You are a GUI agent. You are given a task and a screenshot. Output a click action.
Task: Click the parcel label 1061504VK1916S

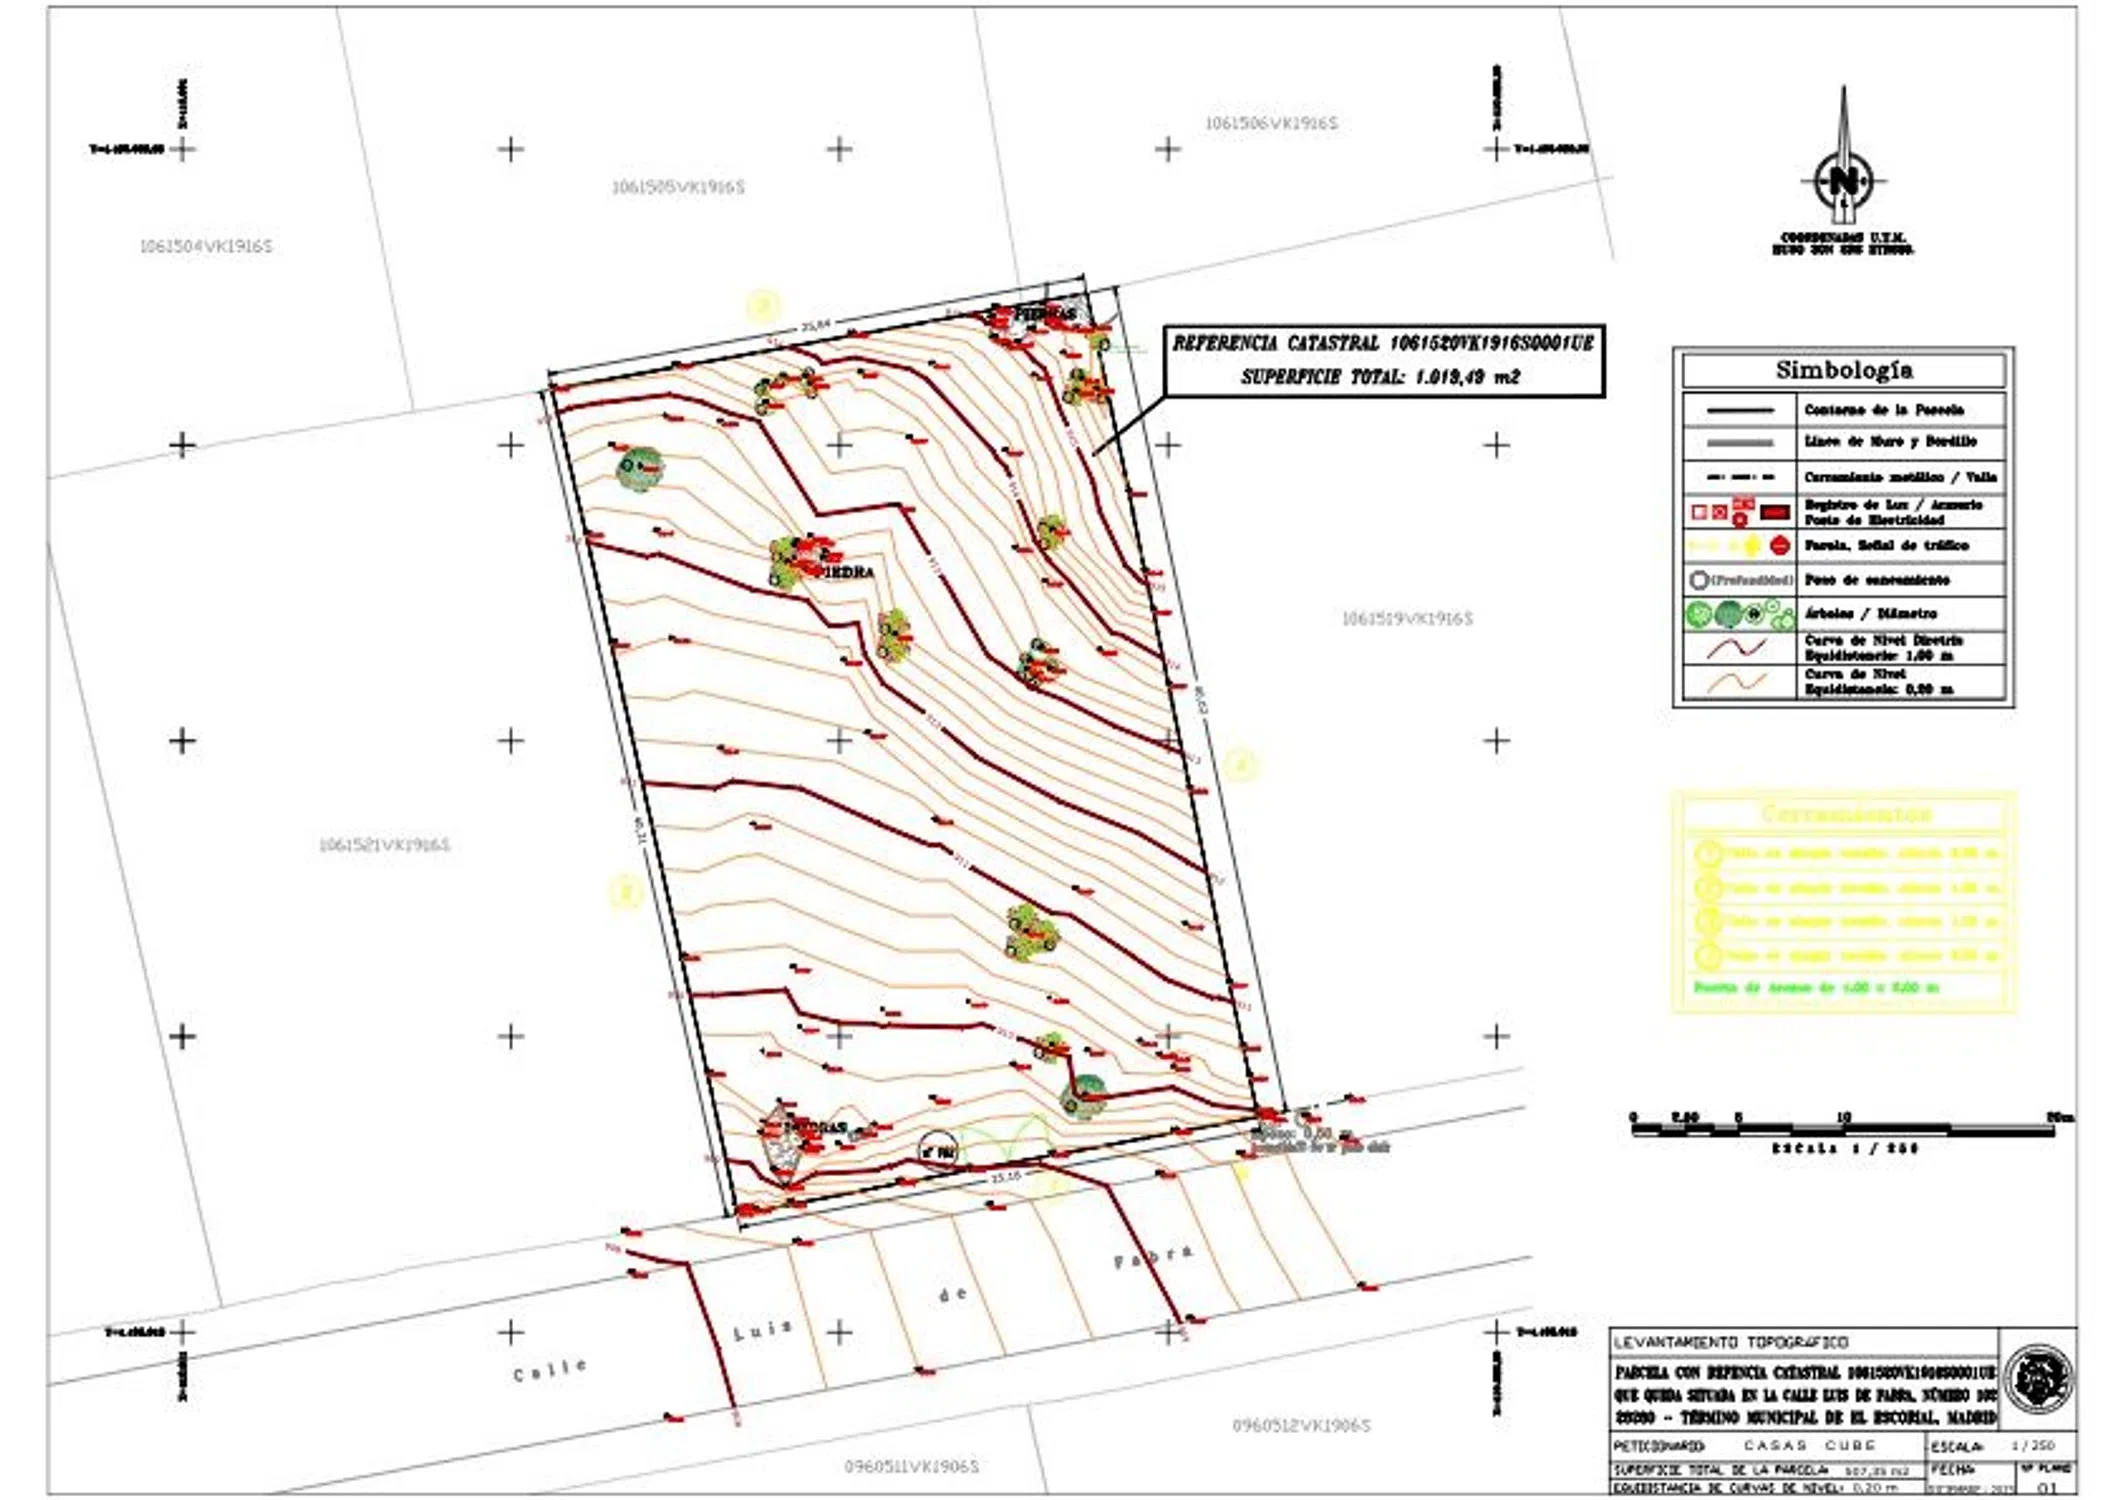click(x=205, y=246)
